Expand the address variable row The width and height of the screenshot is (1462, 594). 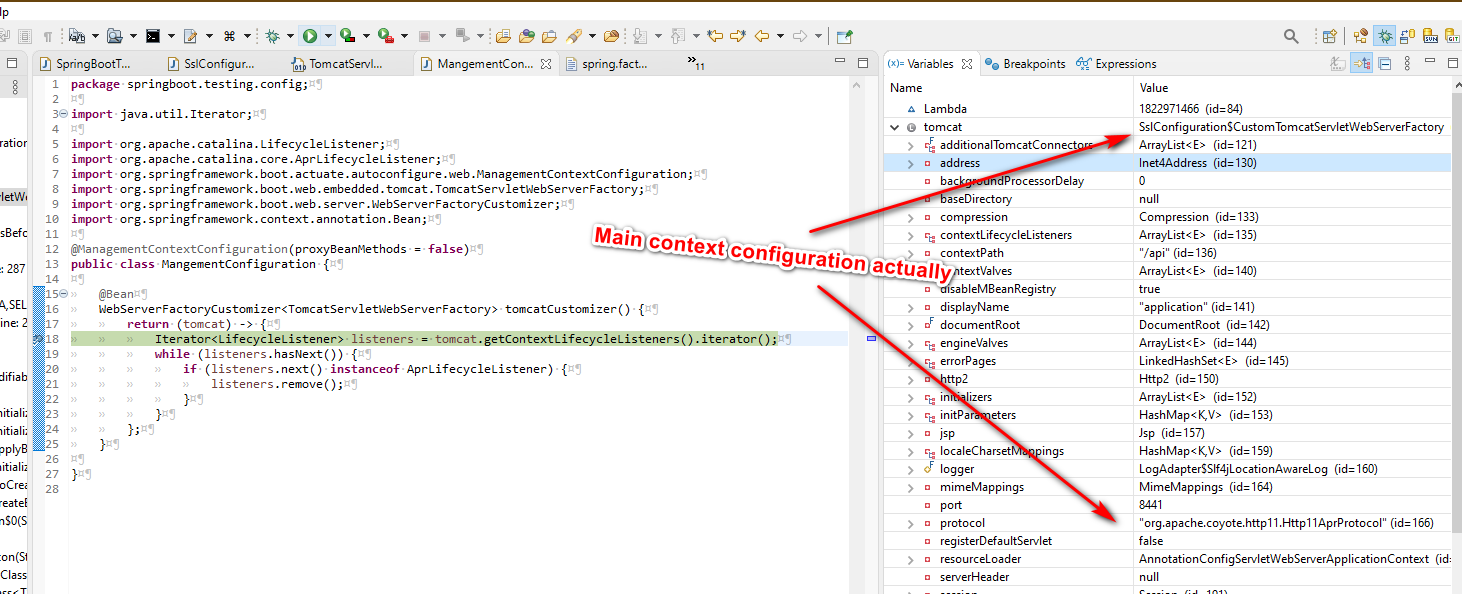tap(910, 163)
